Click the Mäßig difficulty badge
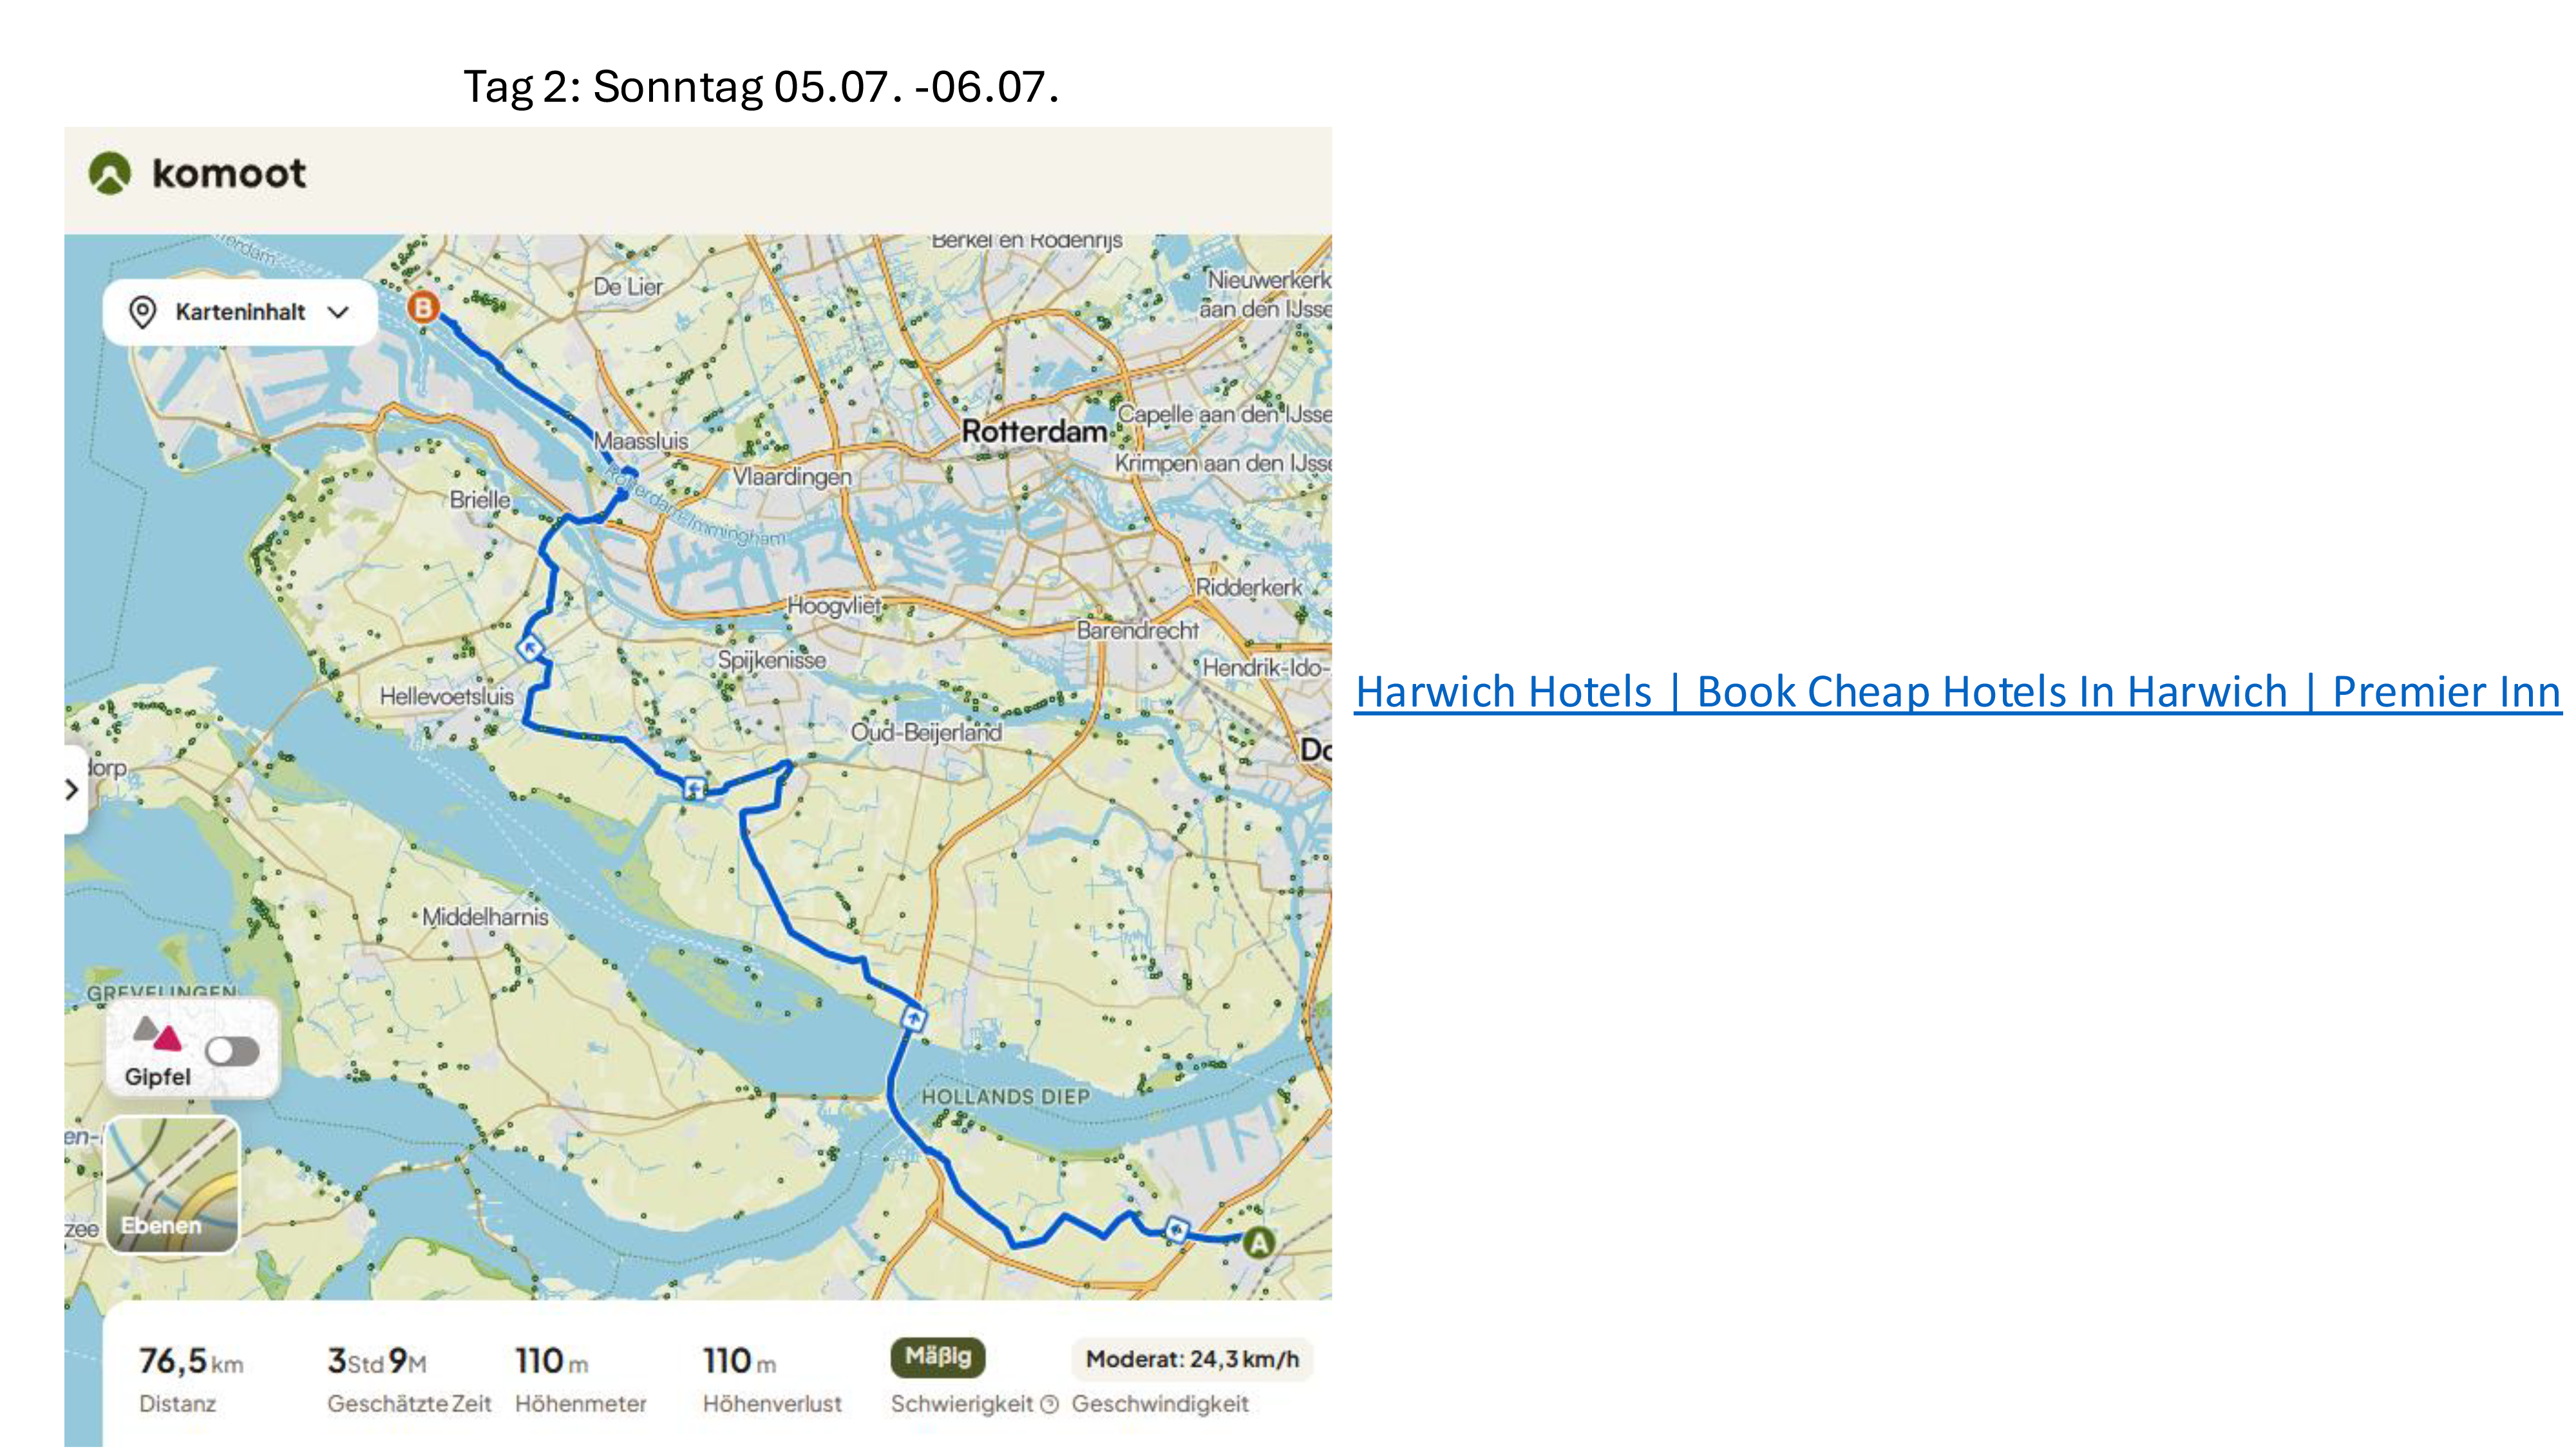Viewport: 2576px width, 1449px height. coord(938,1357)
